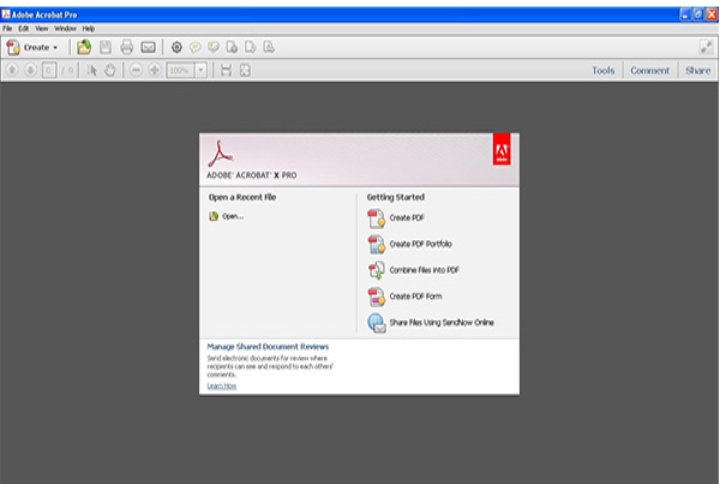Open the zoom level dropdown arrow
720x484 pixels.
(201, 70)
